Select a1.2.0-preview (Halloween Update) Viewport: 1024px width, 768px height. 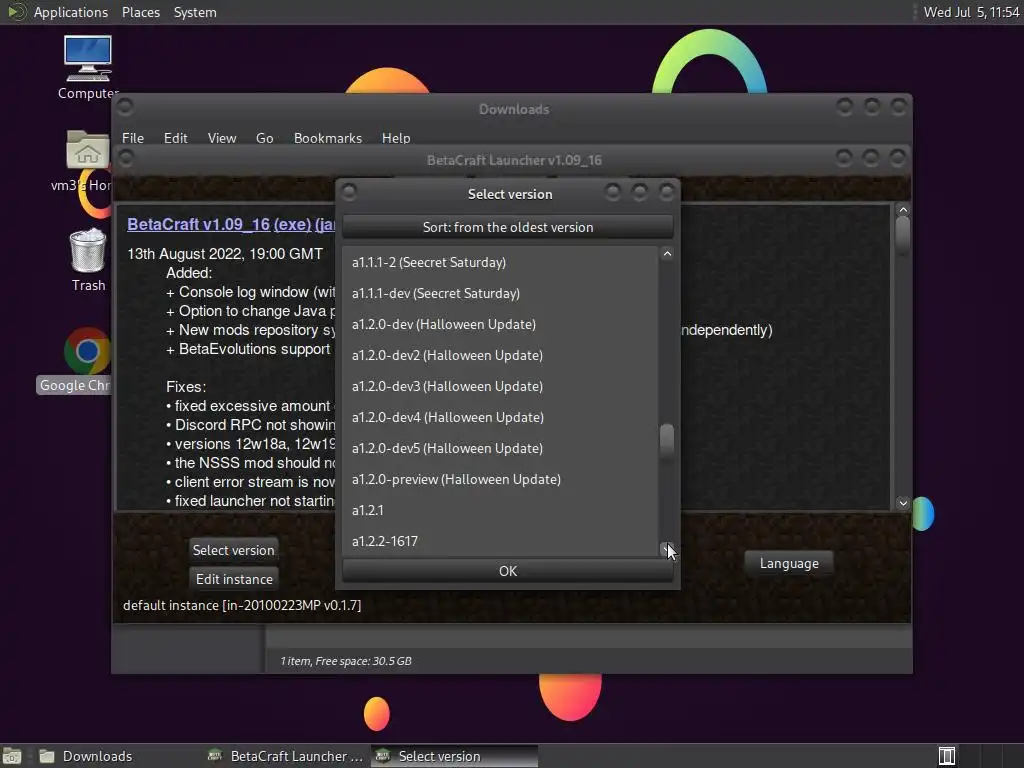[x=500, y=479]
